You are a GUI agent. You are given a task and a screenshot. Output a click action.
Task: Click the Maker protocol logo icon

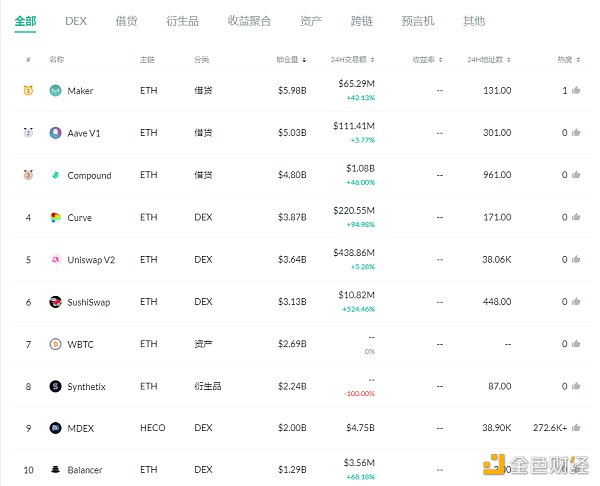pos(55,91)
